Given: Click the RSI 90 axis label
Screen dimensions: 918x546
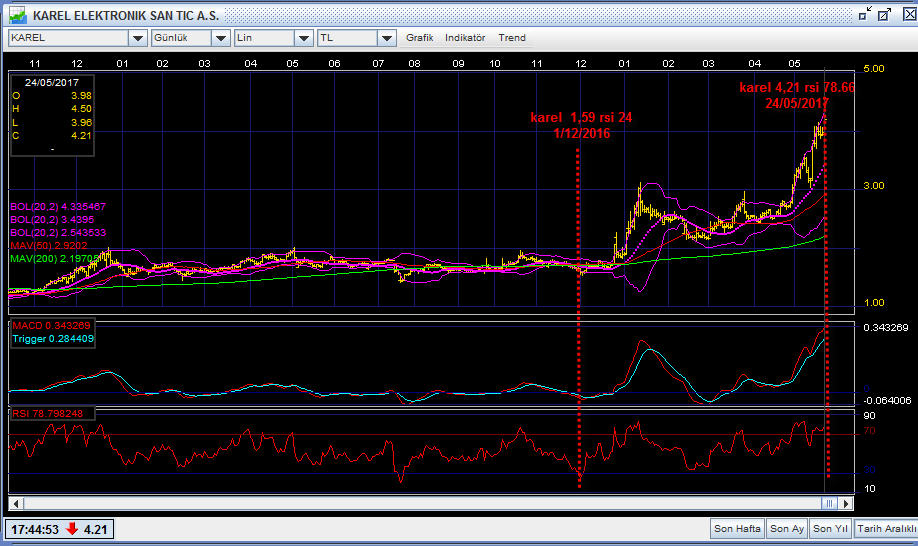Looking at the screenshot, I should click(869, 416).
